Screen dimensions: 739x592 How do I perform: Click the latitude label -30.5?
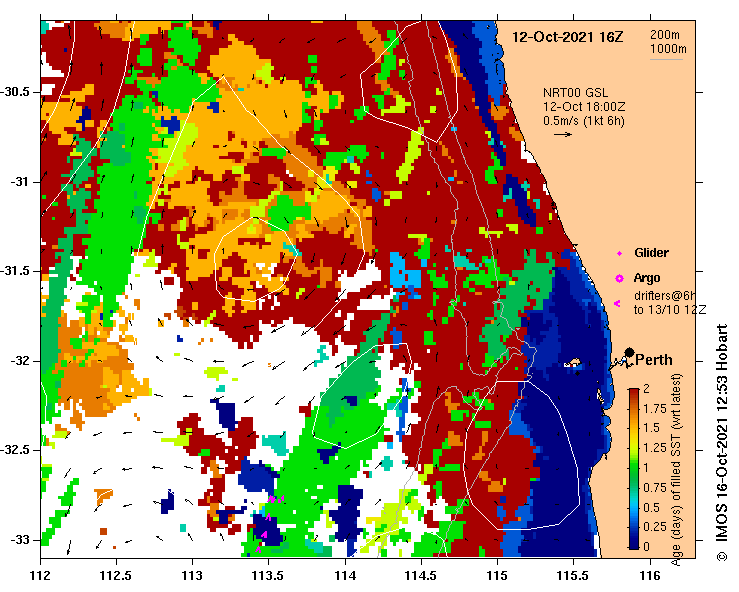click(15, 92)
